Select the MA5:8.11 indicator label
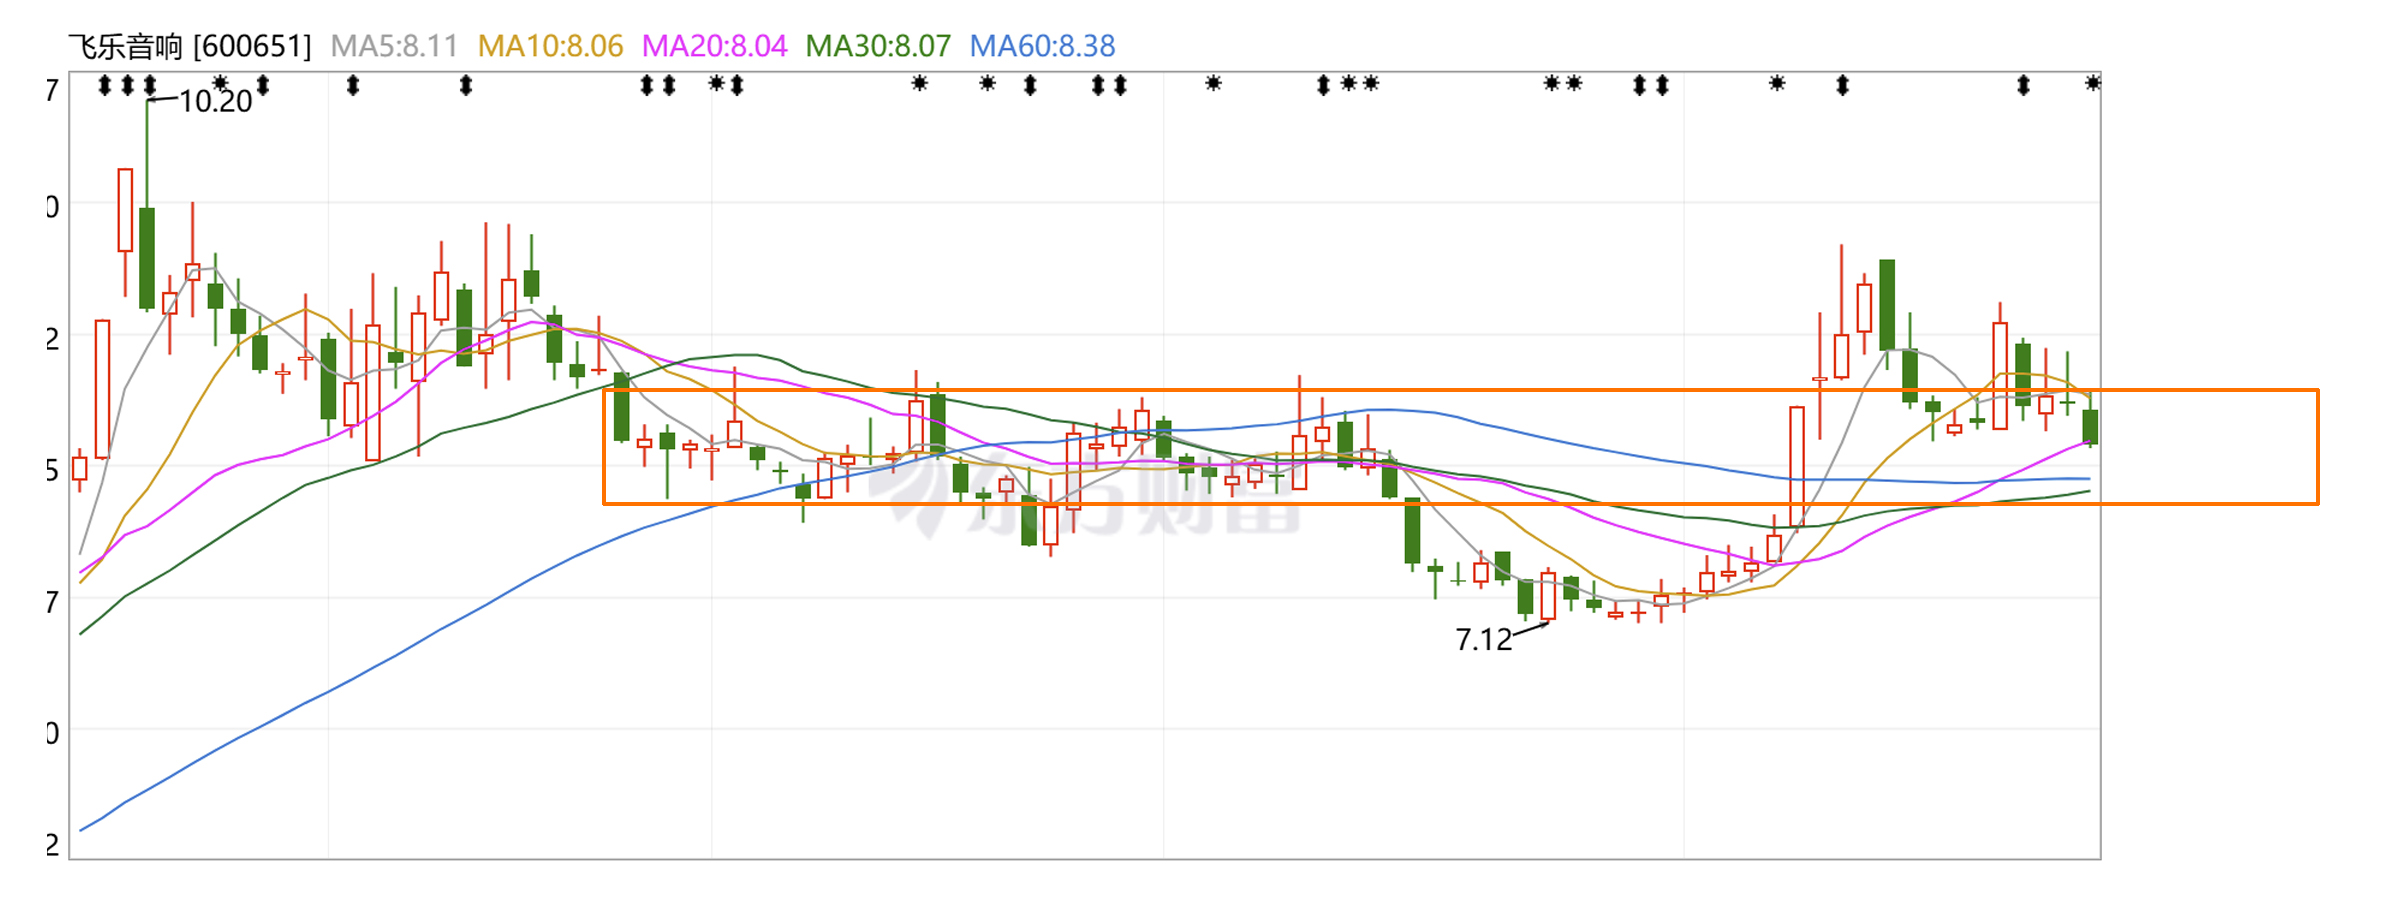Viewport: 2388px width, 902px height. tap(394, 46)
